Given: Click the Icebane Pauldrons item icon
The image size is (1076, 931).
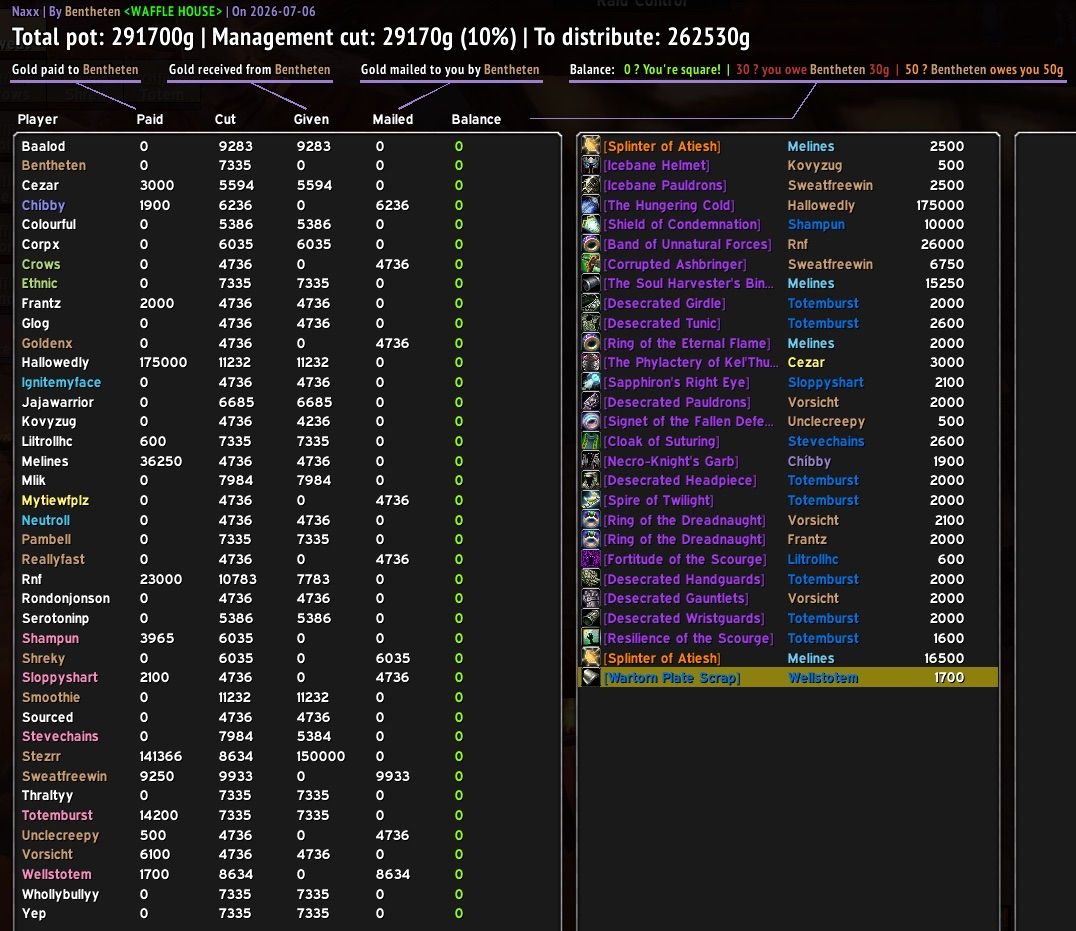Looking at the screenshot, I should point(591,185).
